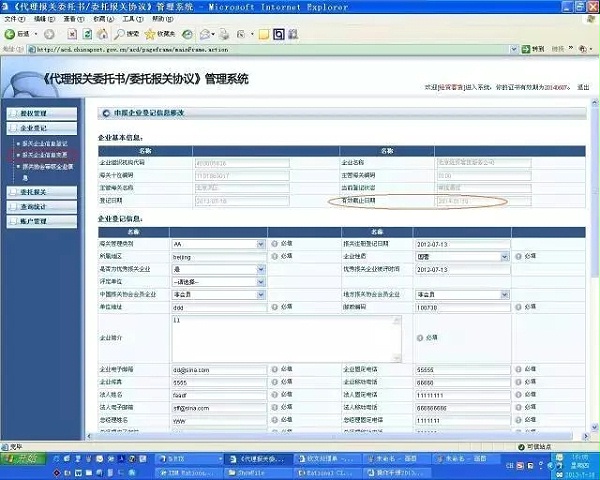Switch to ShowFile taskbar window
The width and height of the screenshot is (600, 480).
(x=259, y=473)
